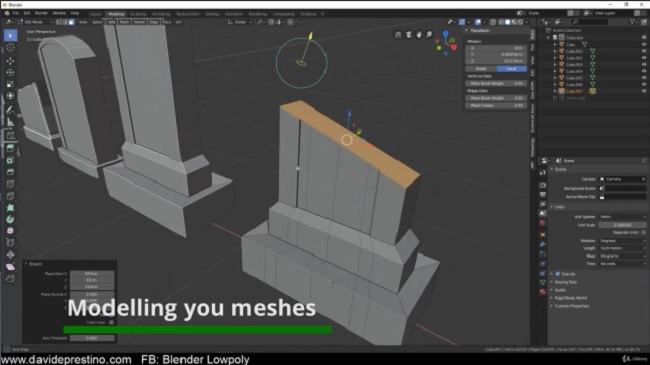The image size is (650, 365).
Task: Click the Local button in Transform panel
Action: pos(512,69)
